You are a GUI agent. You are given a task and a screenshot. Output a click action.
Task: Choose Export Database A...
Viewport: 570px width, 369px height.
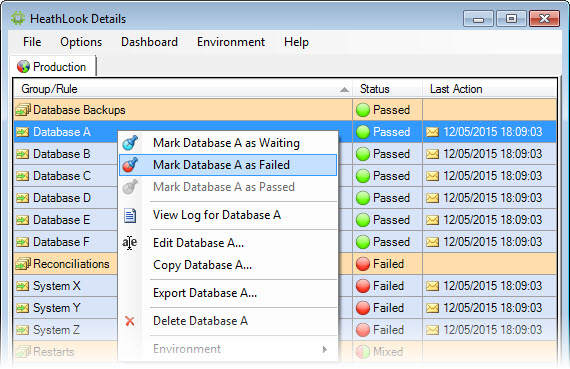228,293
